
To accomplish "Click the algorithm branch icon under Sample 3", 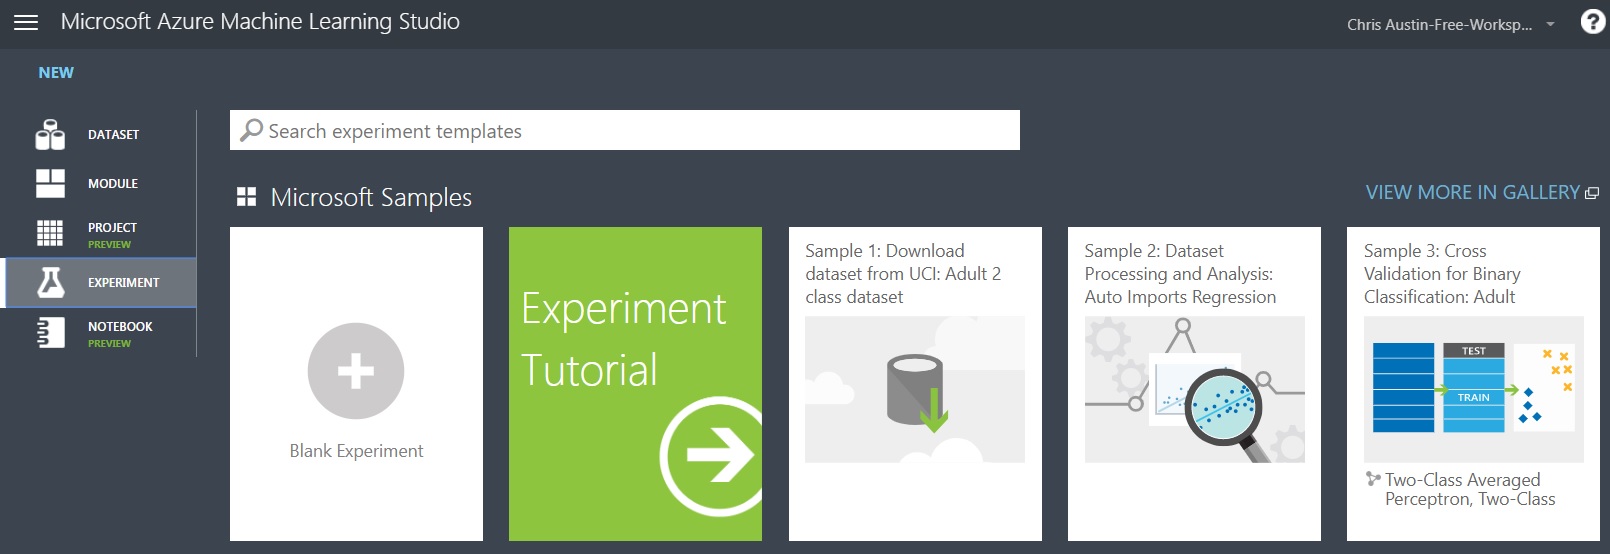I will (1373, 479).
